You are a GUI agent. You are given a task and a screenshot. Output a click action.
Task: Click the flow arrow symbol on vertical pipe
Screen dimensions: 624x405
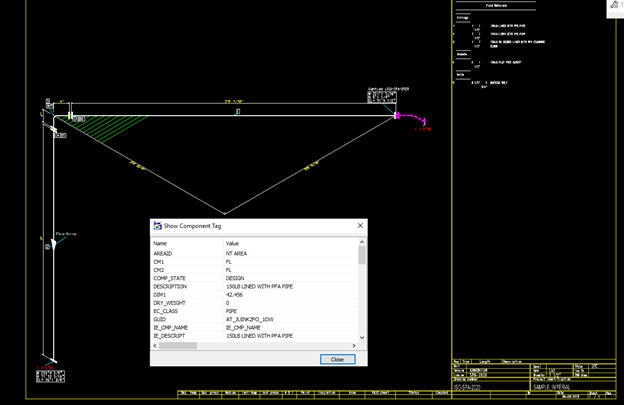point(53,243)
